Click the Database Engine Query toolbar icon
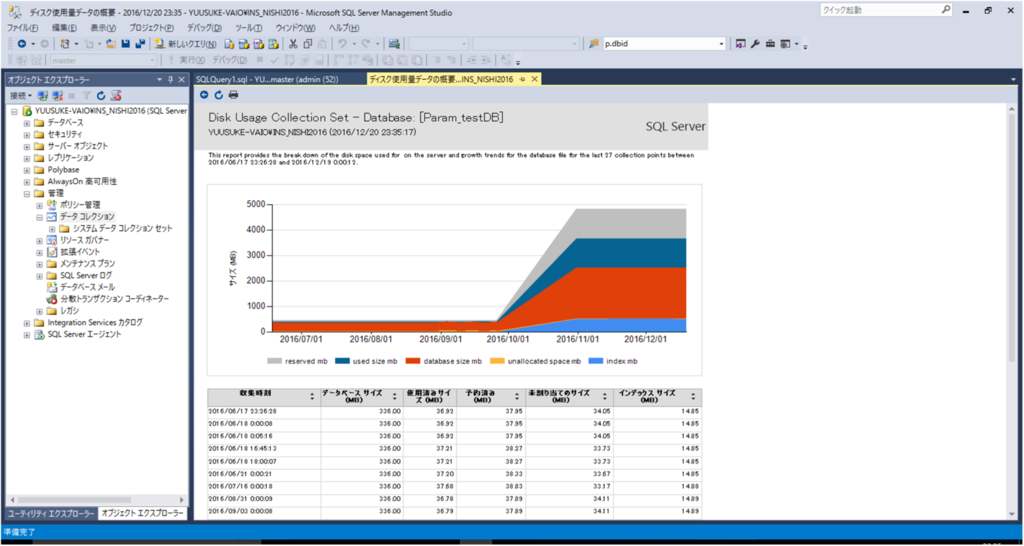The image size is (1024, 546). 229,44
